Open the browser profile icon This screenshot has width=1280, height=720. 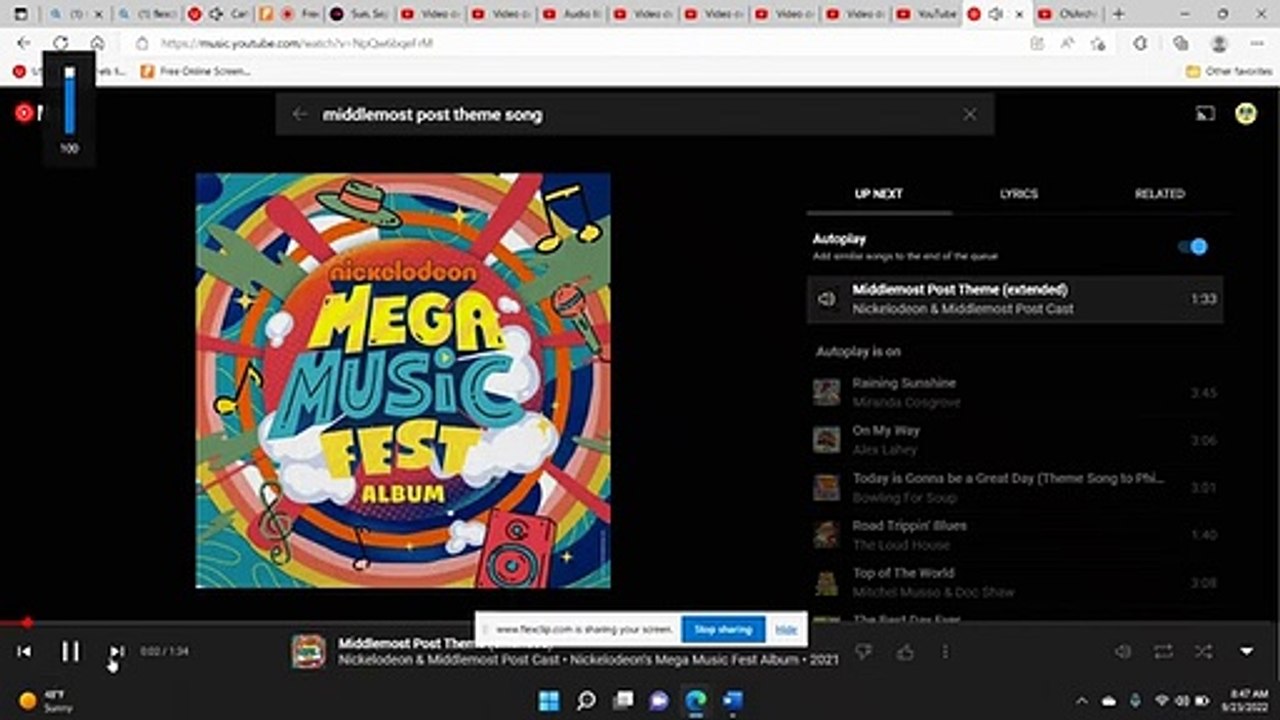[1219, 43]
